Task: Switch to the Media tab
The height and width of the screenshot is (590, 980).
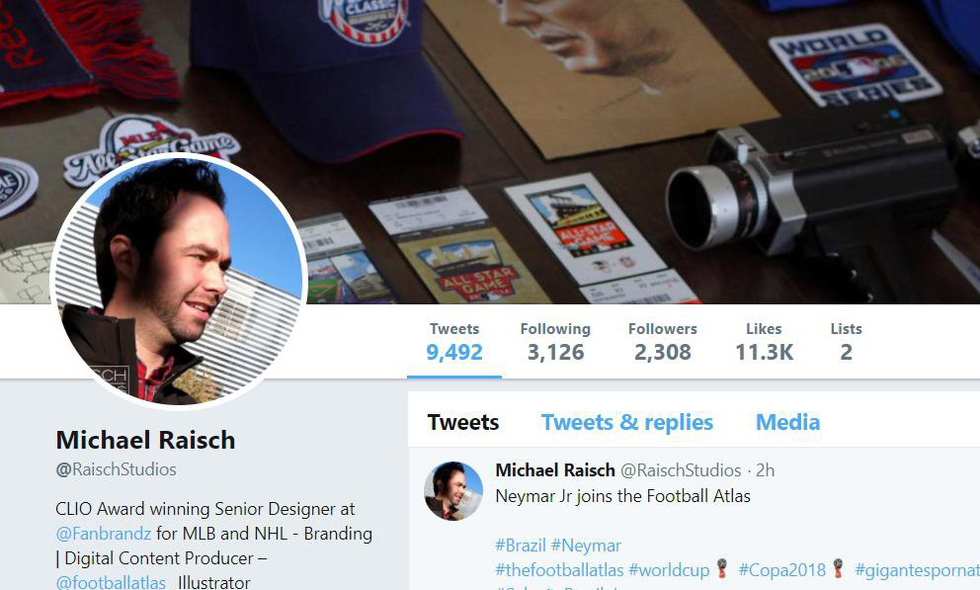Action: [788, 422]
